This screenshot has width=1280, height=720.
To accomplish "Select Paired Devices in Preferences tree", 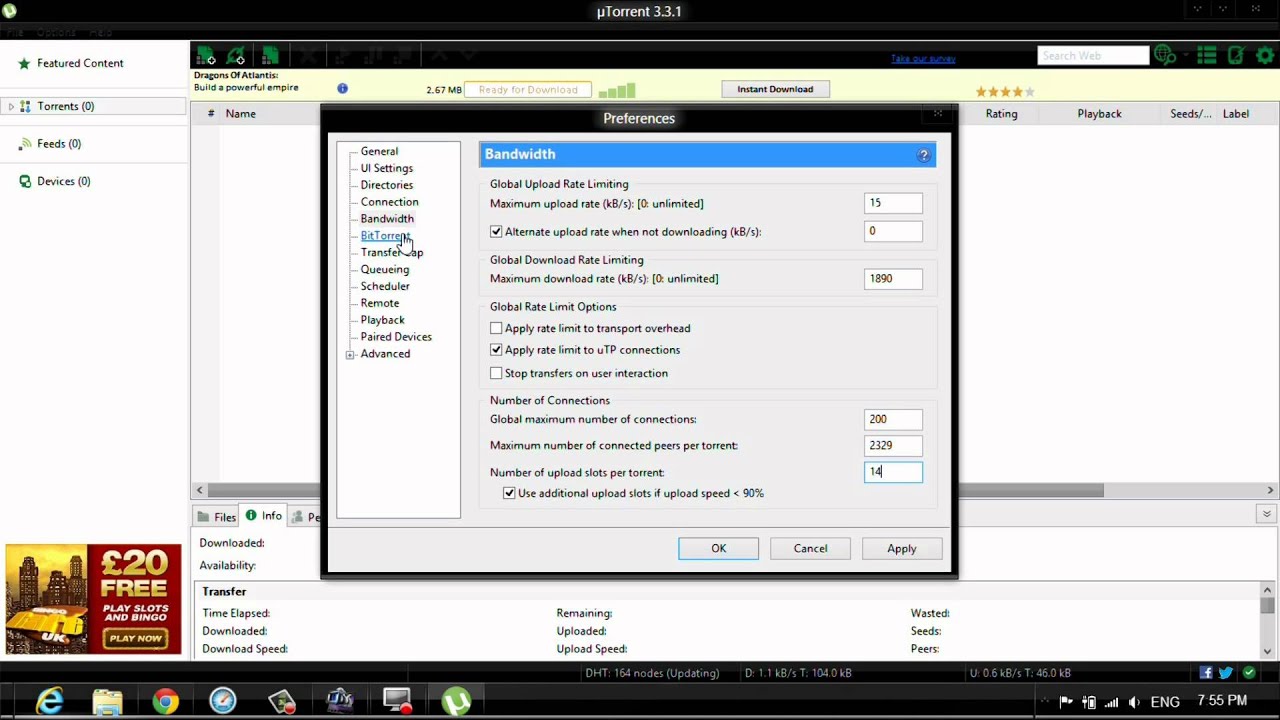I will pyautogui.click(x=396, y=337).
